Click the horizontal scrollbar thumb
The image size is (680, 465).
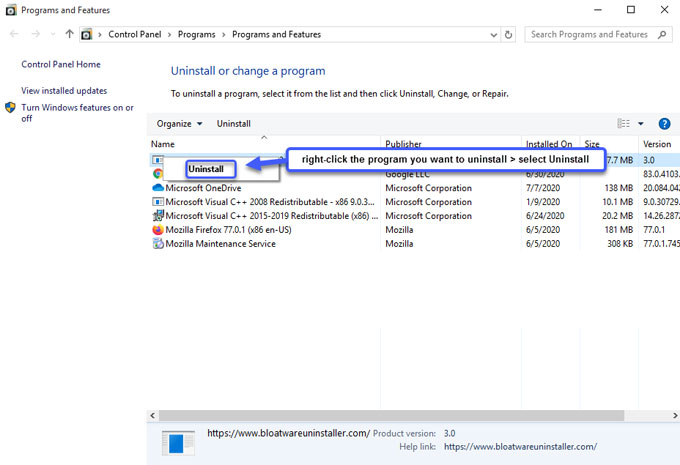[x=391, y=415]
